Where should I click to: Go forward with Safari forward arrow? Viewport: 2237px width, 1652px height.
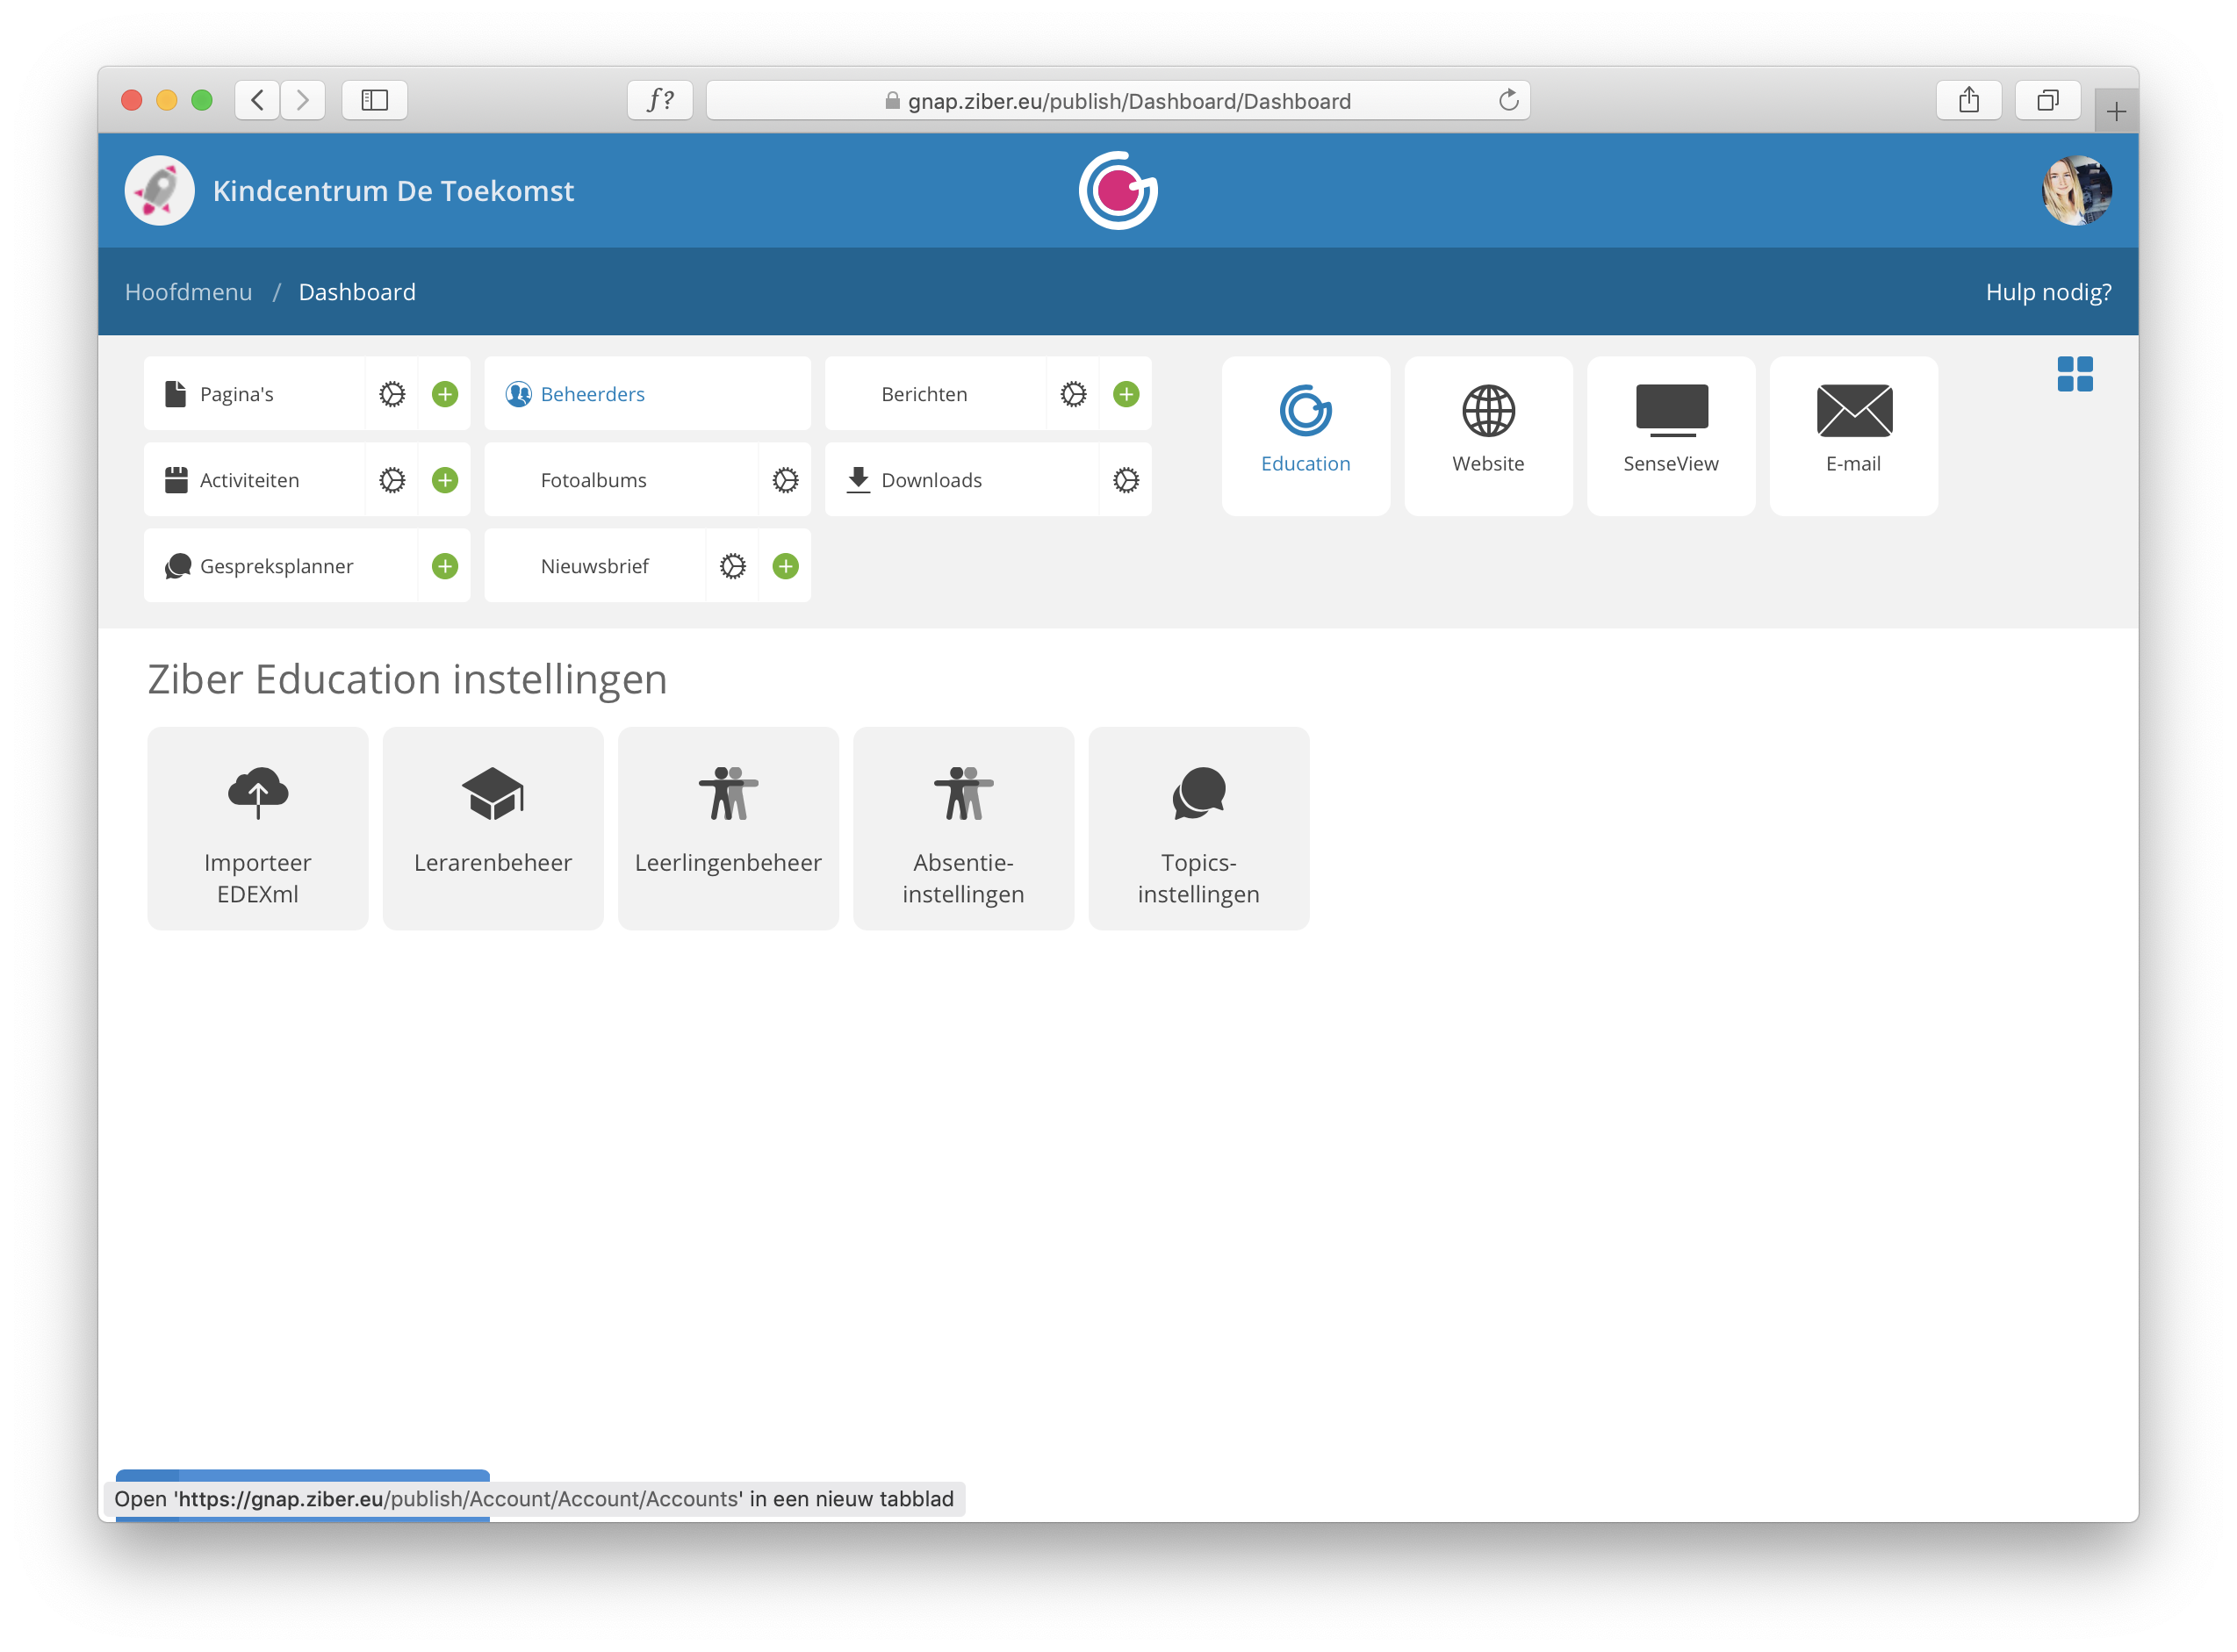302,100
